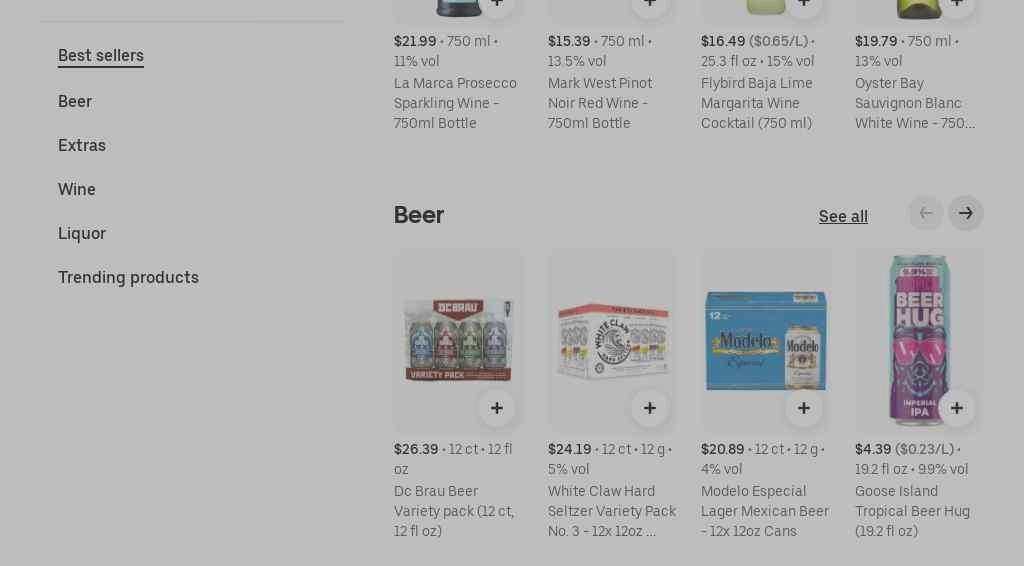Open Wine category in sidebar
Image resolution: width=1024 pixels, height=566 pixels.
(x=77, y=190)
